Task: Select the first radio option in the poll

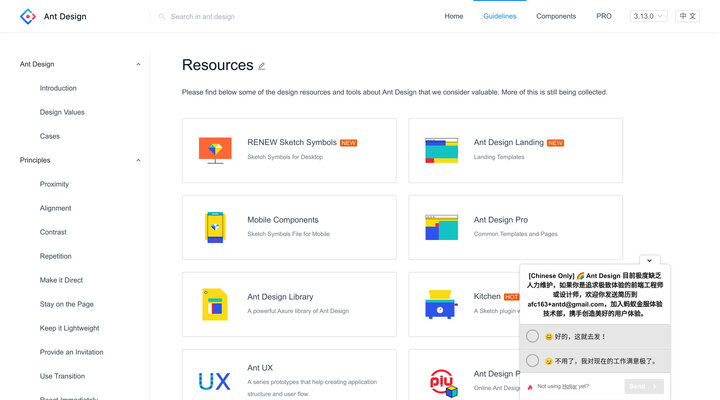Action: click(x=533, y=336)
